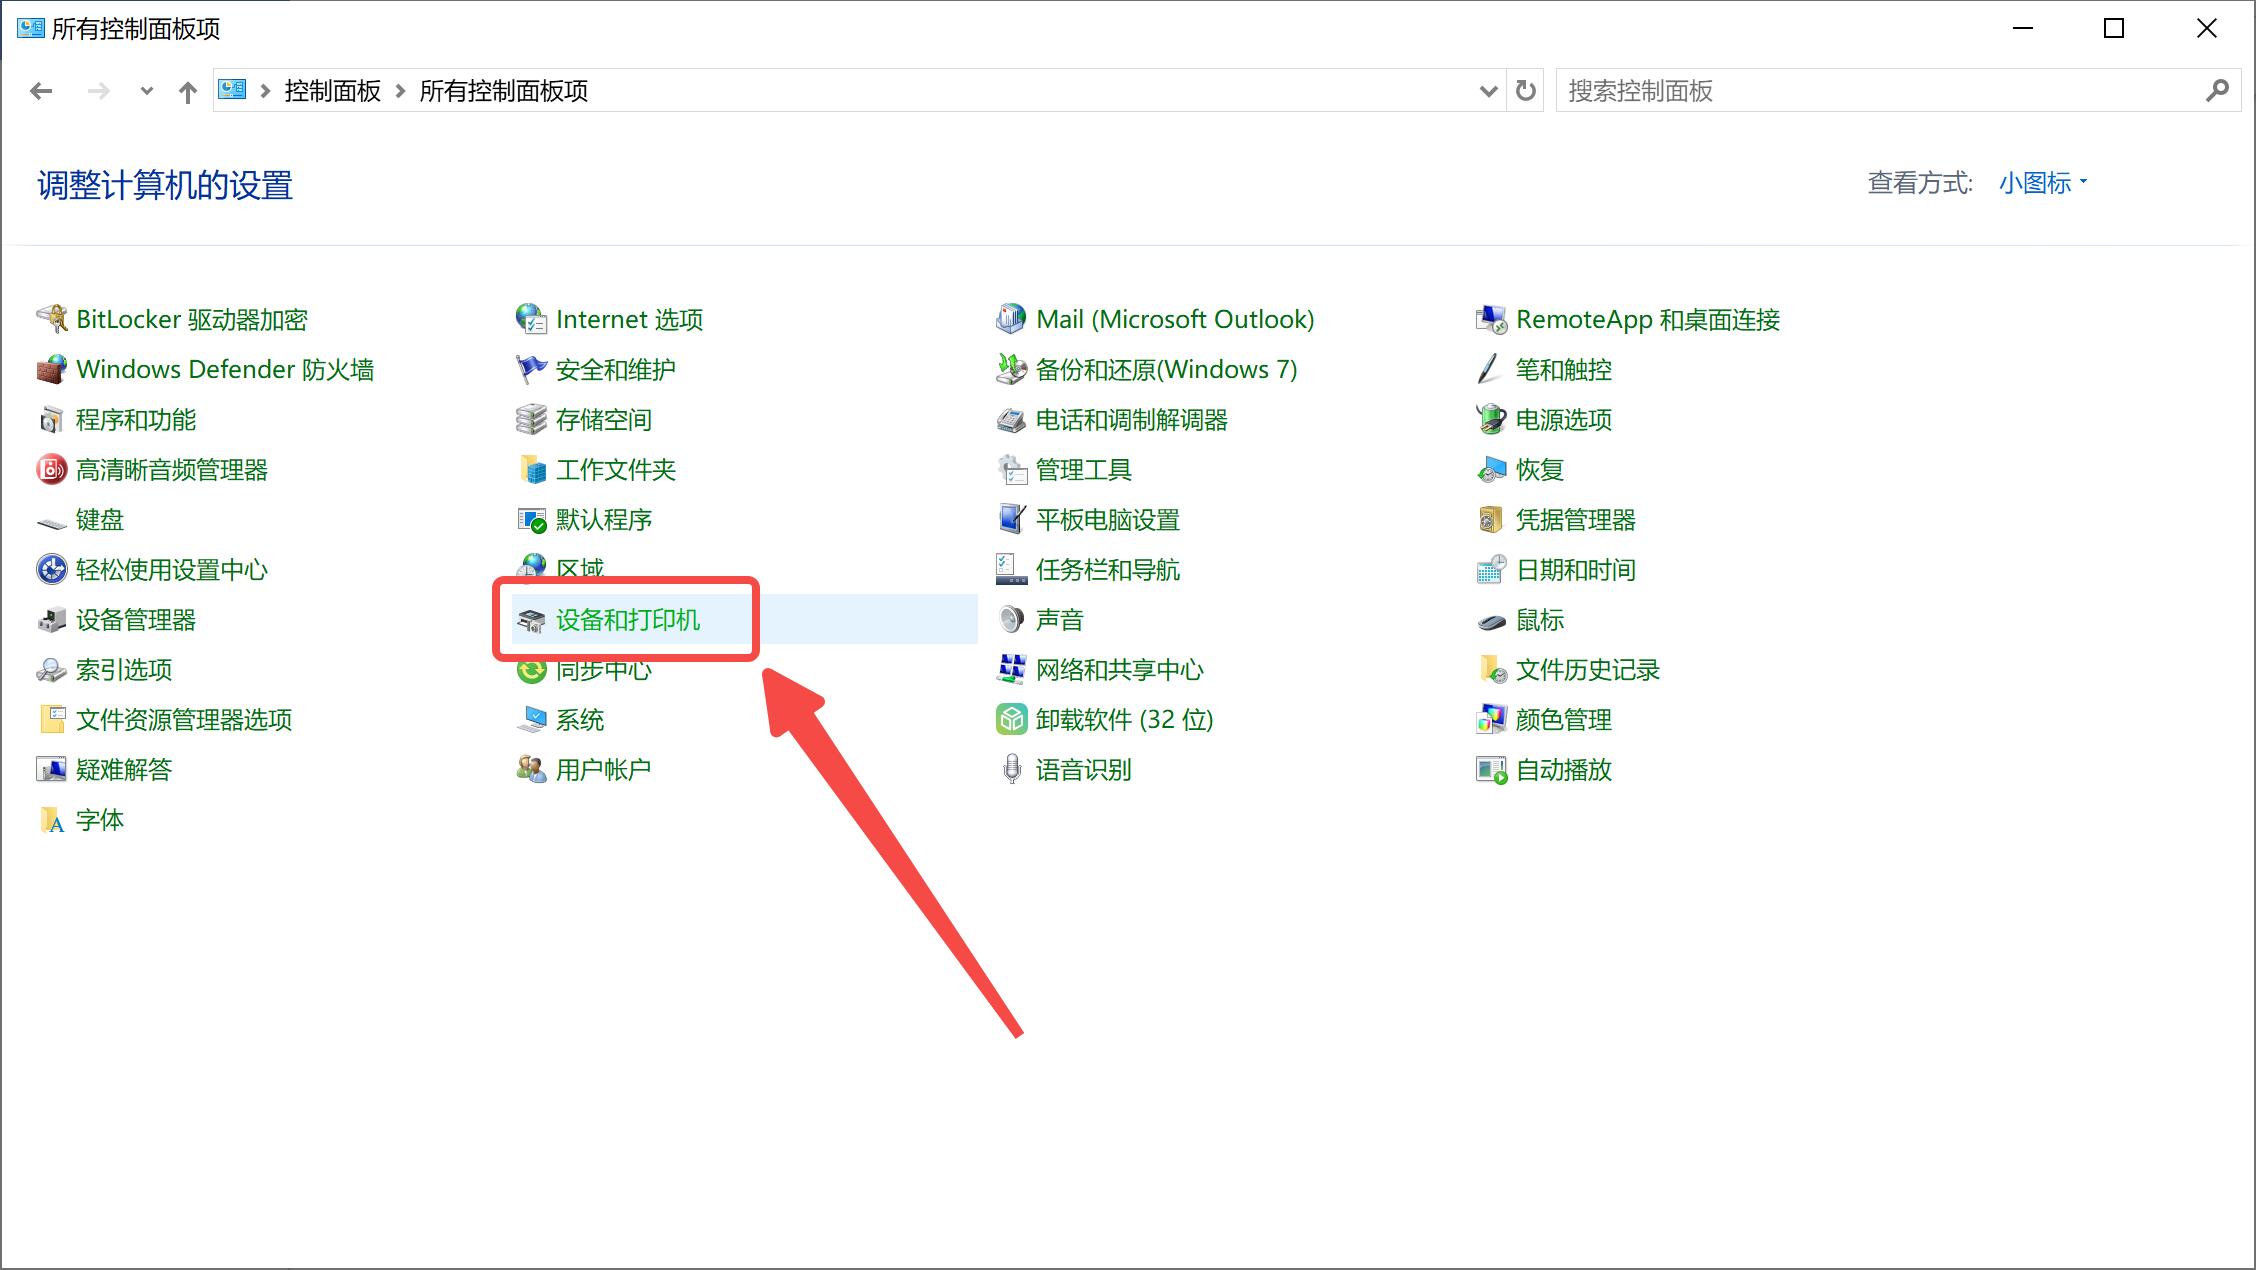Open the recent locations dropdown arrow
This screenshot has width=2256, height=1270.
pos(147,91)
